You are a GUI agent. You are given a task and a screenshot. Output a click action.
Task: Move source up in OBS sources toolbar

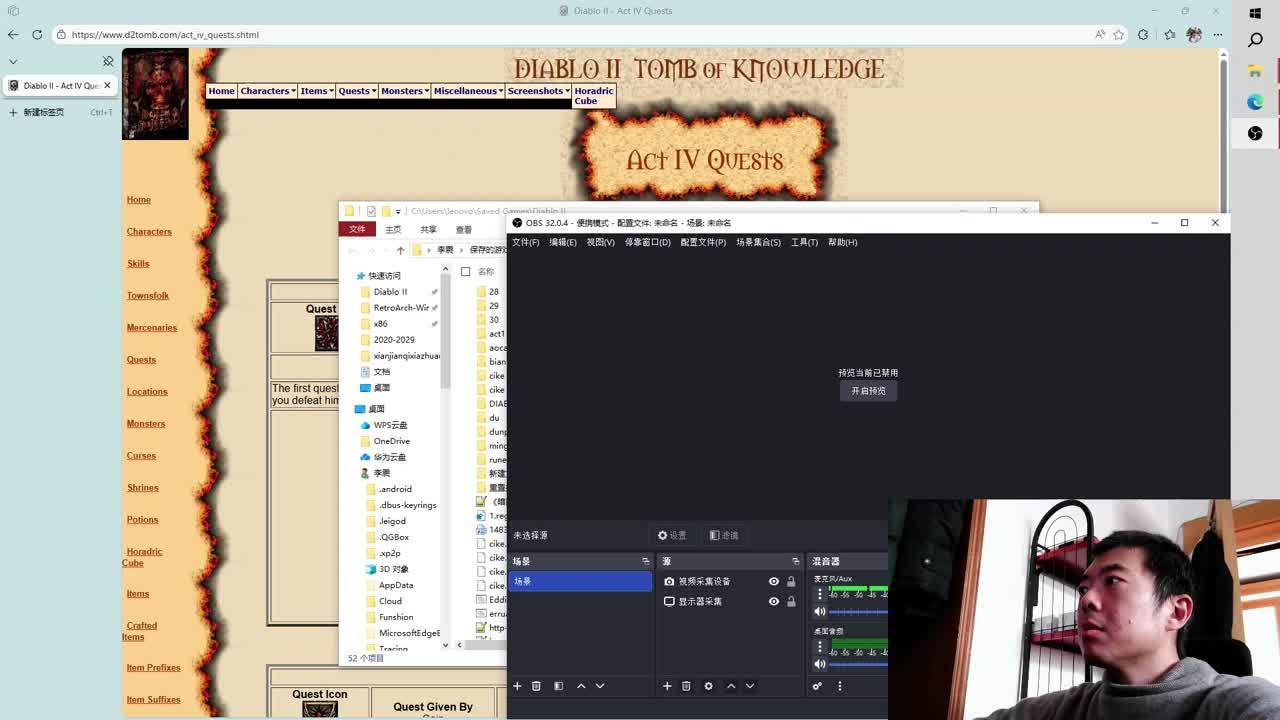(731, 686)
